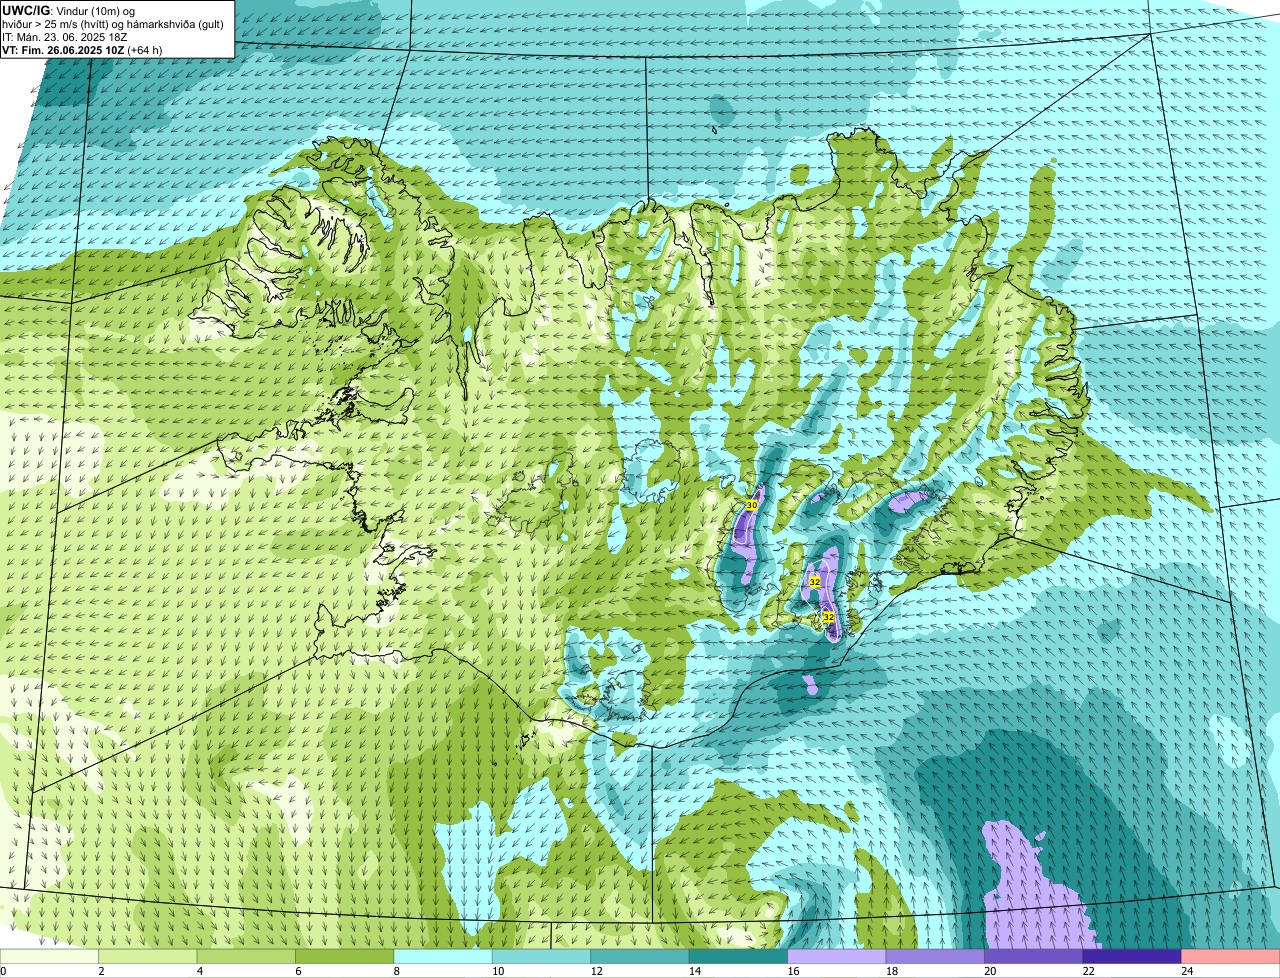Viewport: 1280px width, 978px height.
Task: Pick the 12–14 m/s teal legend band
Action: point(640,956)
